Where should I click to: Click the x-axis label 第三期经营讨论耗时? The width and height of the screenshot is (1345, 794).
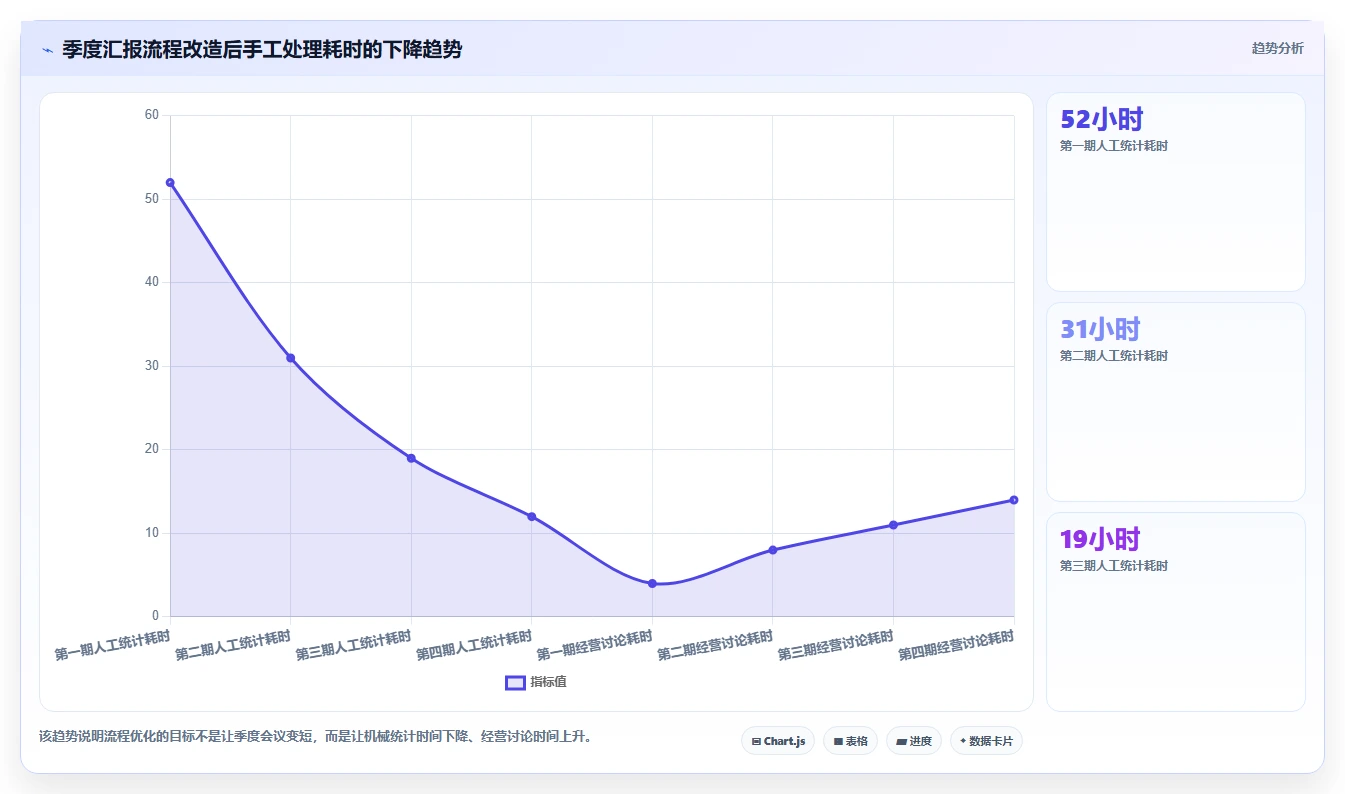[x=835, y=646]
